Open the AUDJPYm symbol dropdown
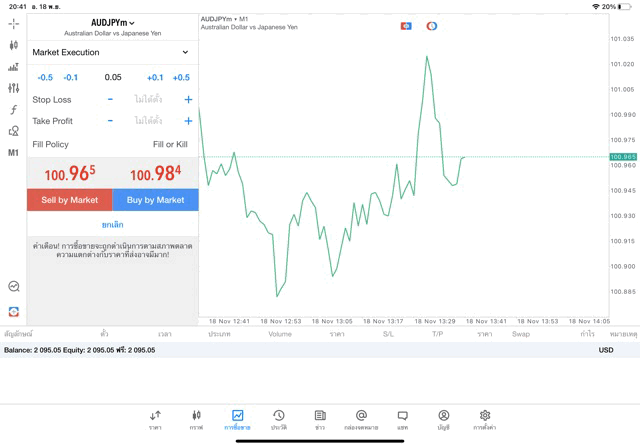This screenshot has height=447, width=640. pyautogui.click(x=113, y=23)
